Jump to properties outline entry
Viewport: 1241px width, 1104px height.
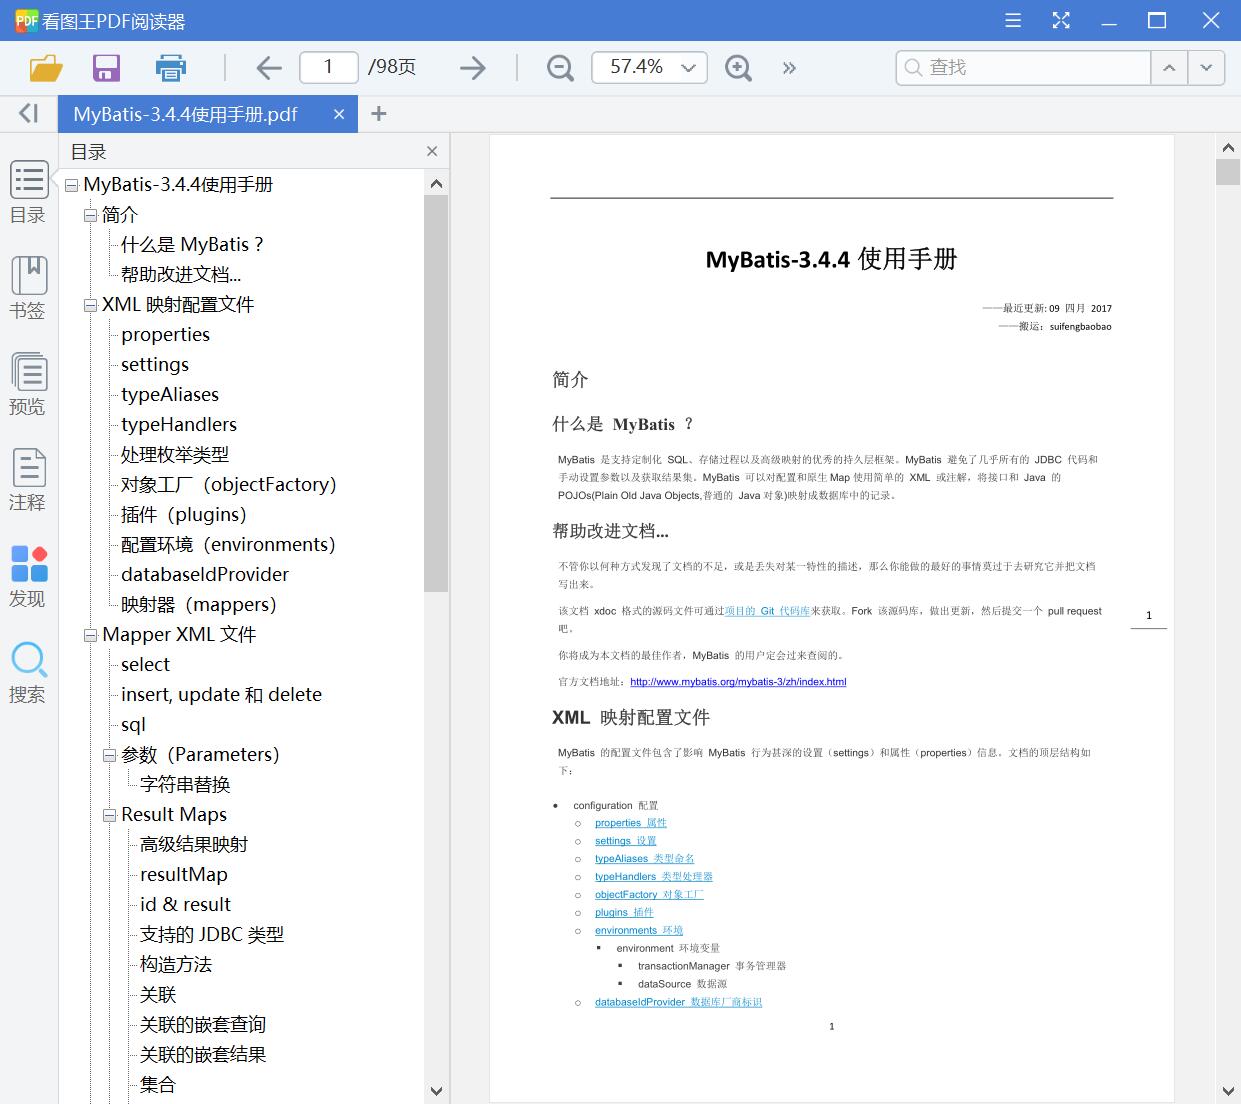[166, 335]
